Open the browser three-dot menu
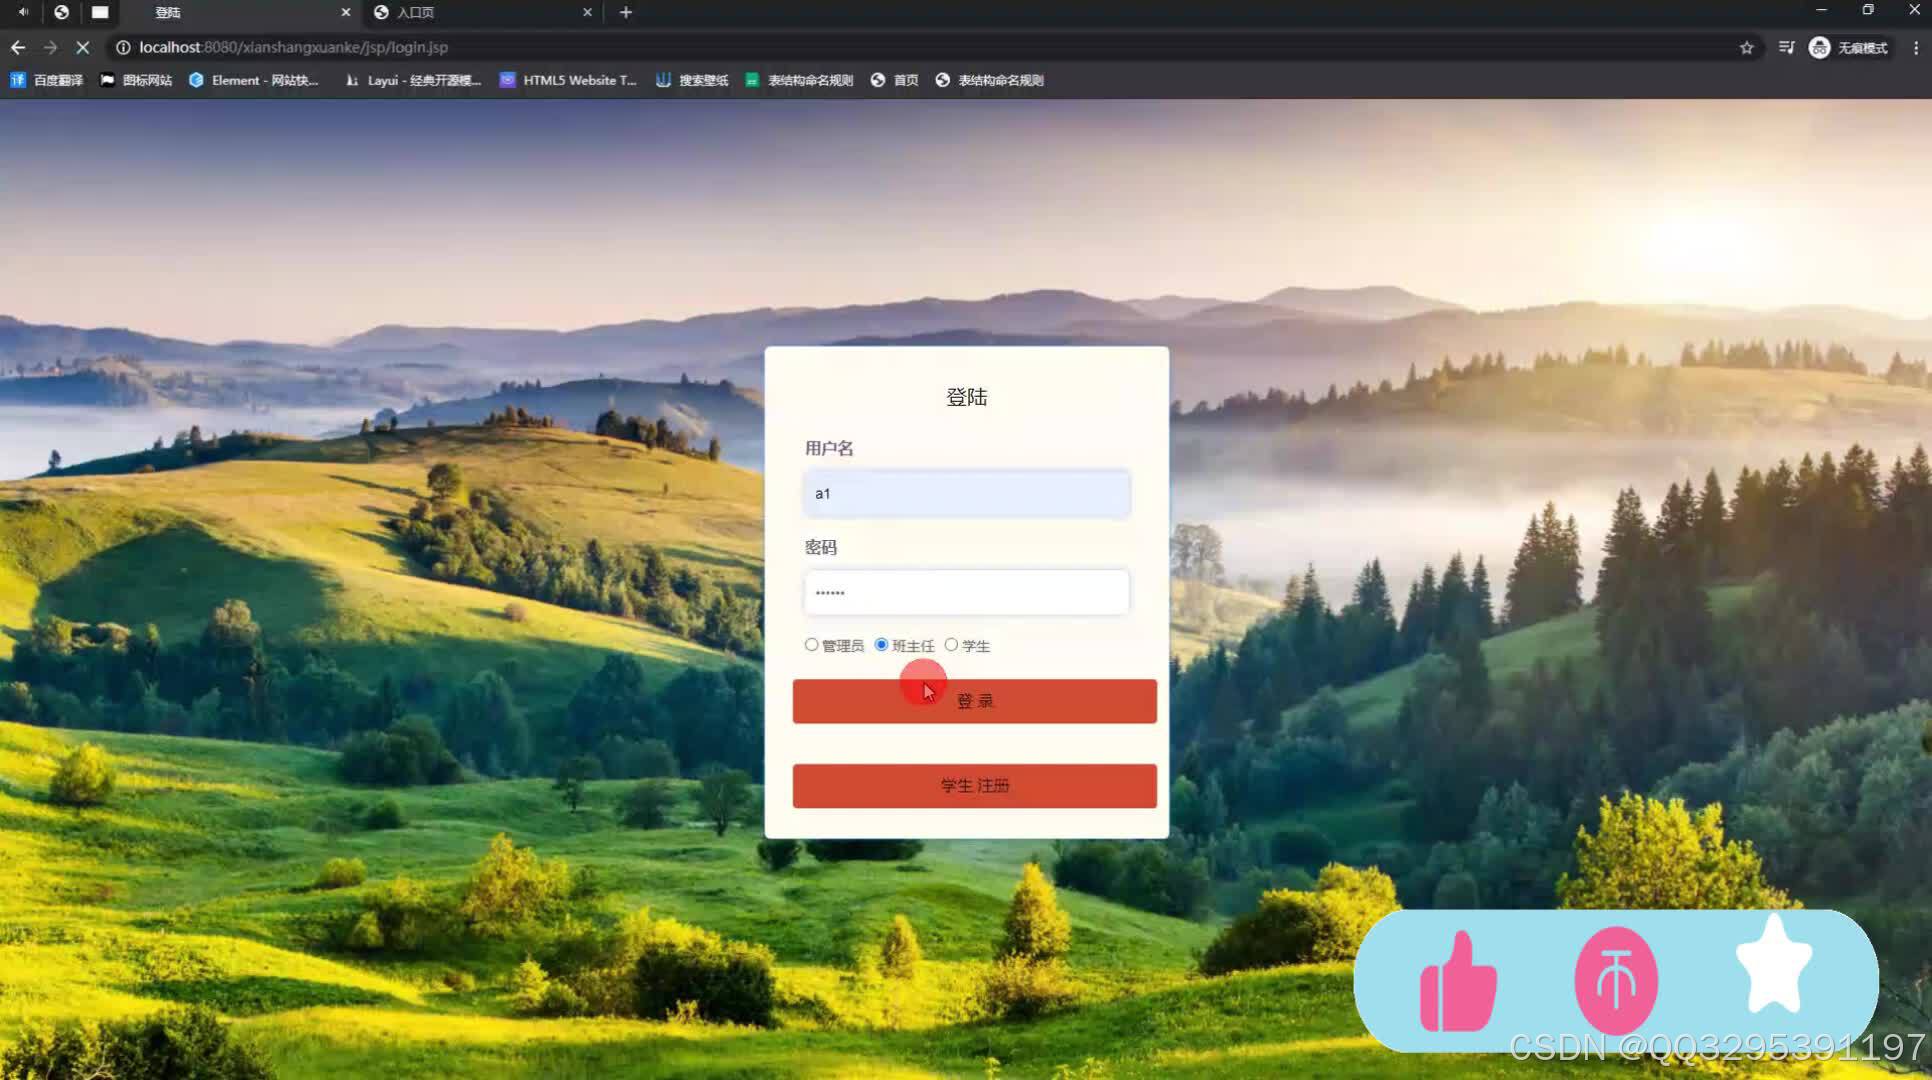The width and height of the screenshot is (1932, 1080). pyautogui.click(x=1916, y=47)
